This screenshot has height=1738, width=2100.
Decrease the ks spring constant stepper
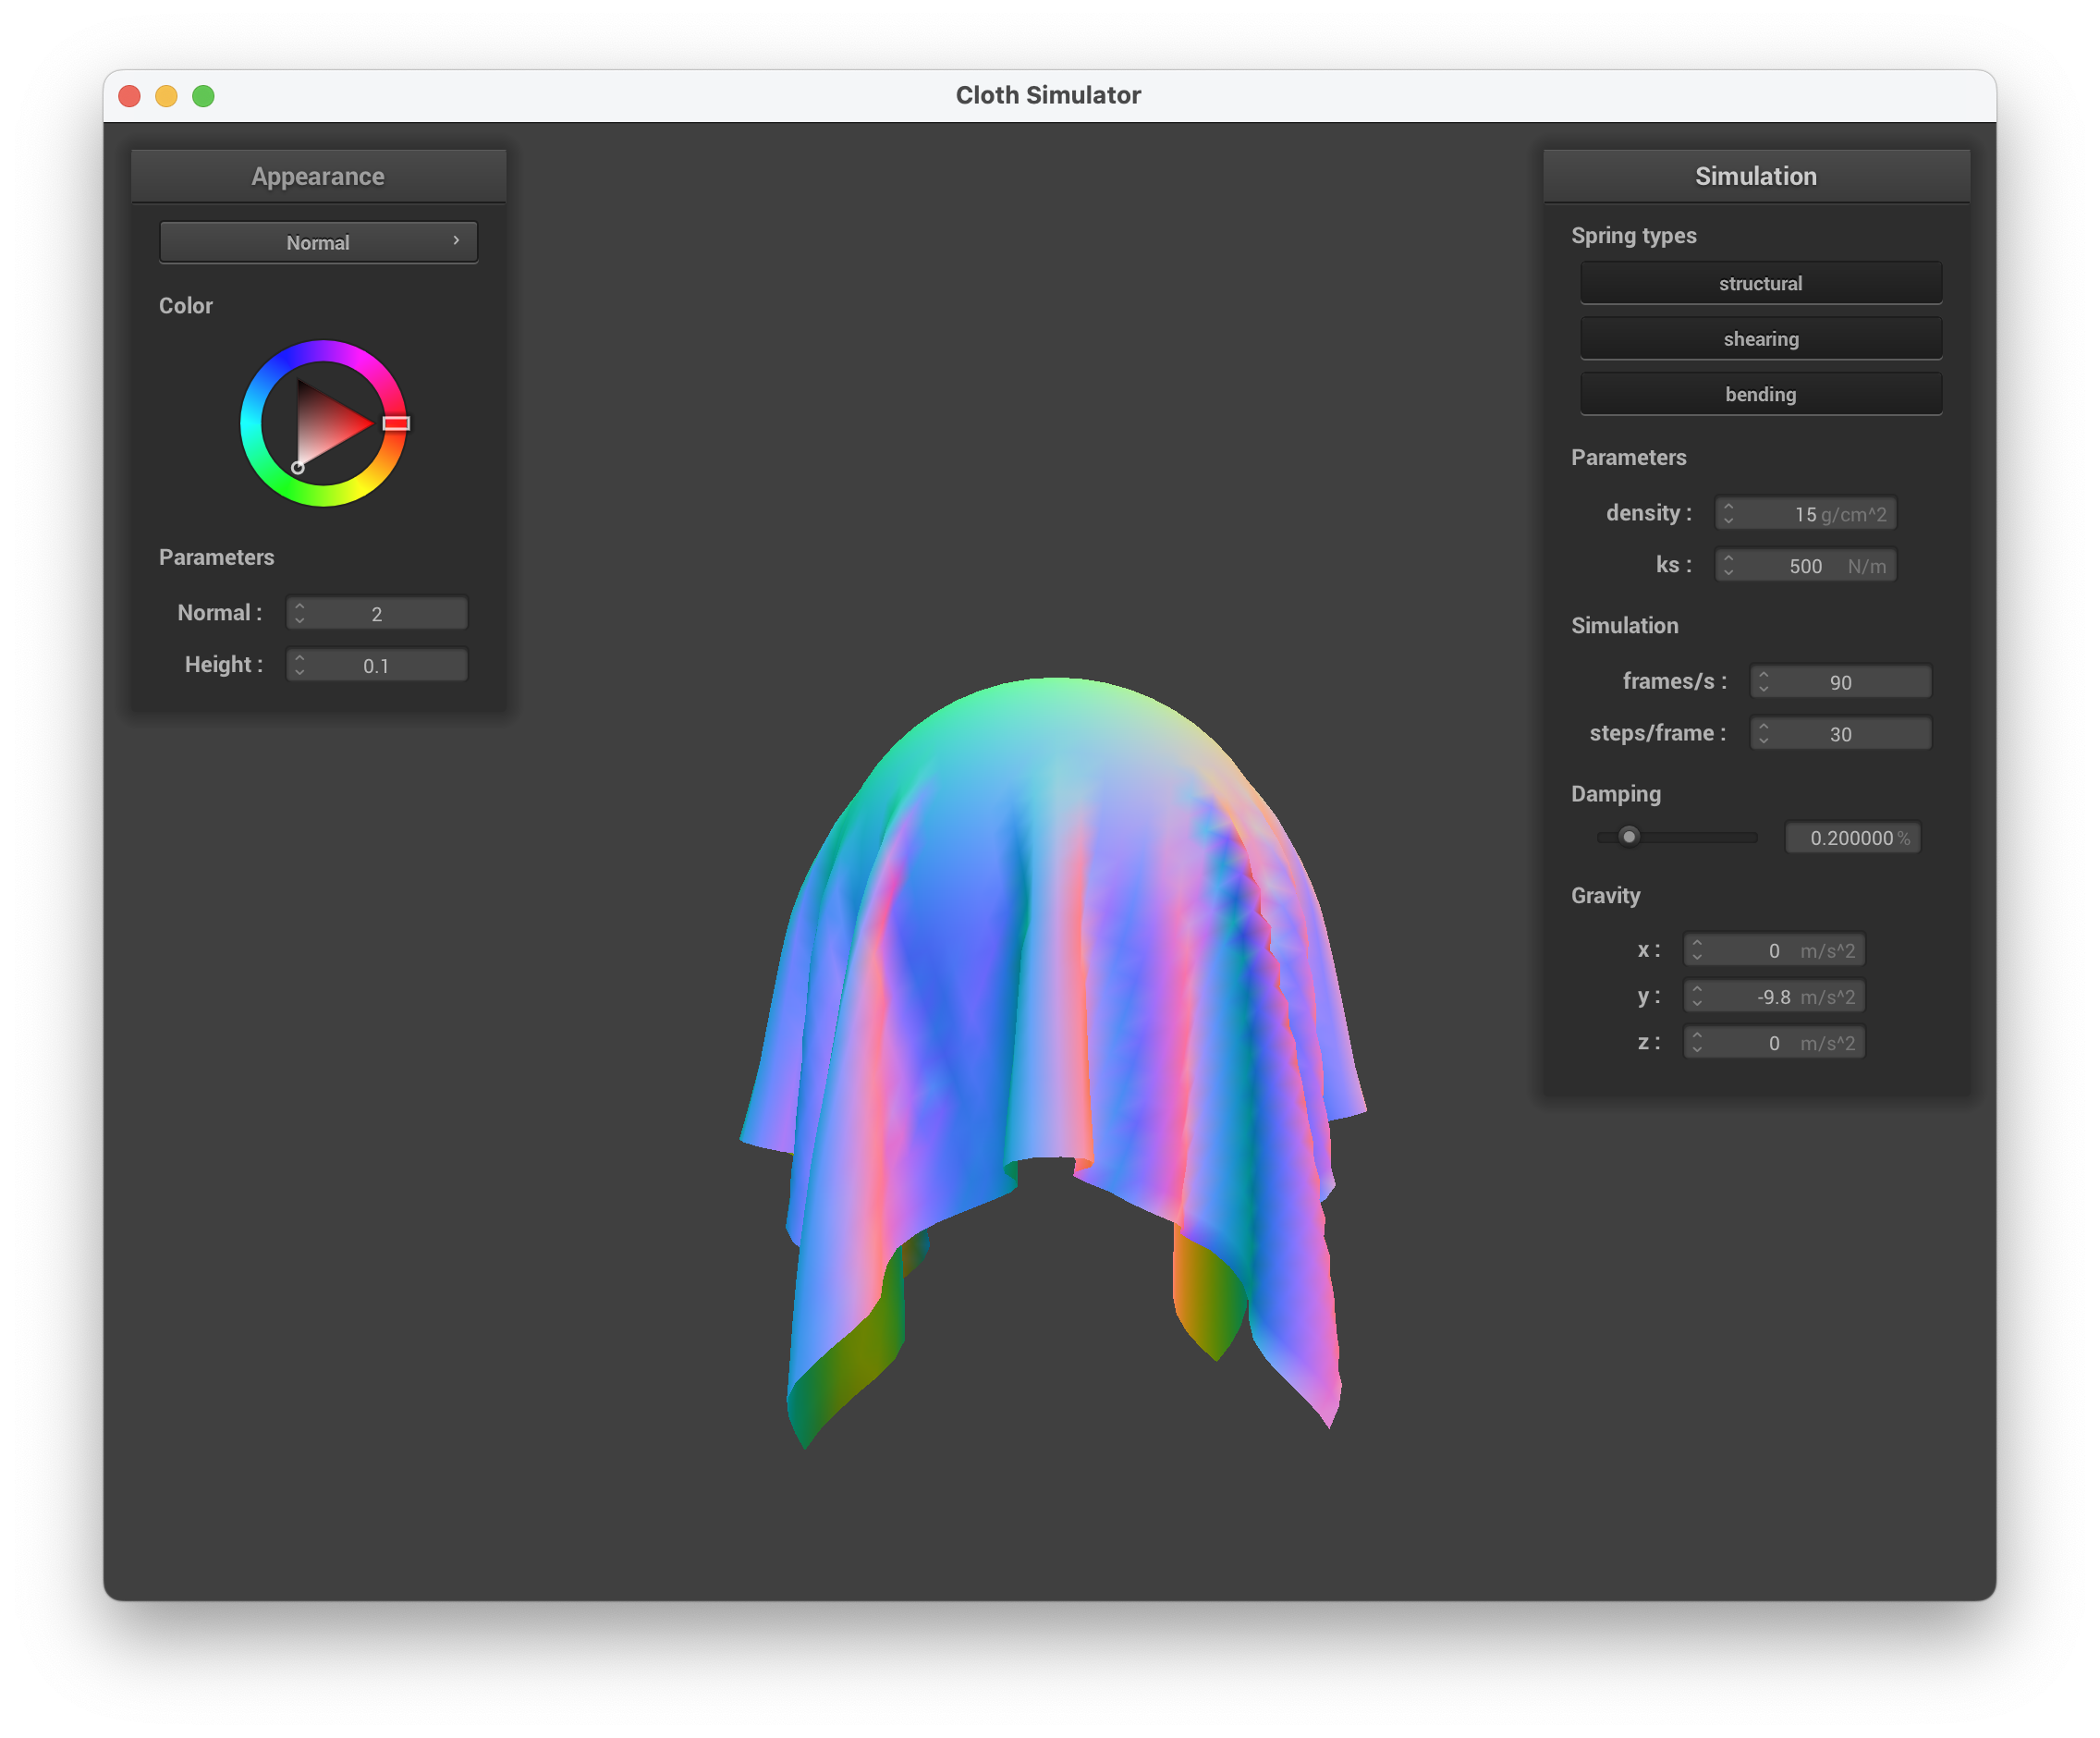pyautogui.click(x=1729, y=571)
